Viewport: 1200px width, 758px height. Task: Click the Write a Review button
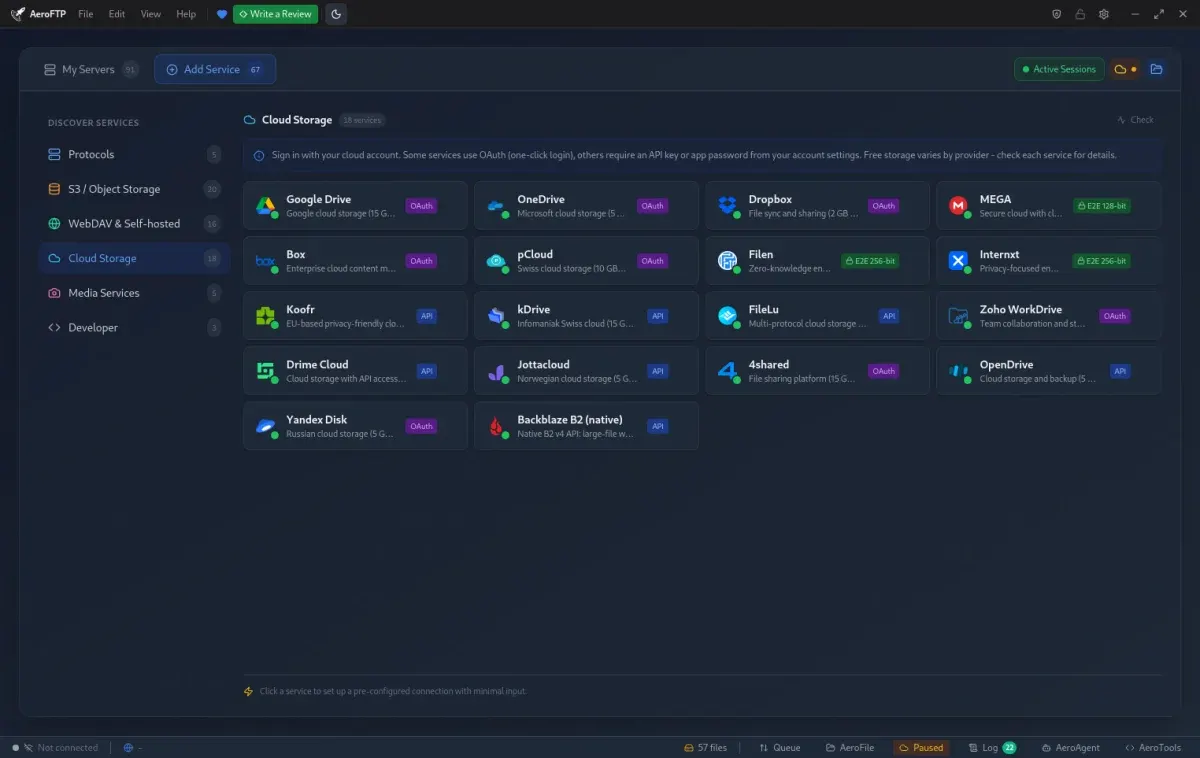pyautogui.click(x=275, y=14)
